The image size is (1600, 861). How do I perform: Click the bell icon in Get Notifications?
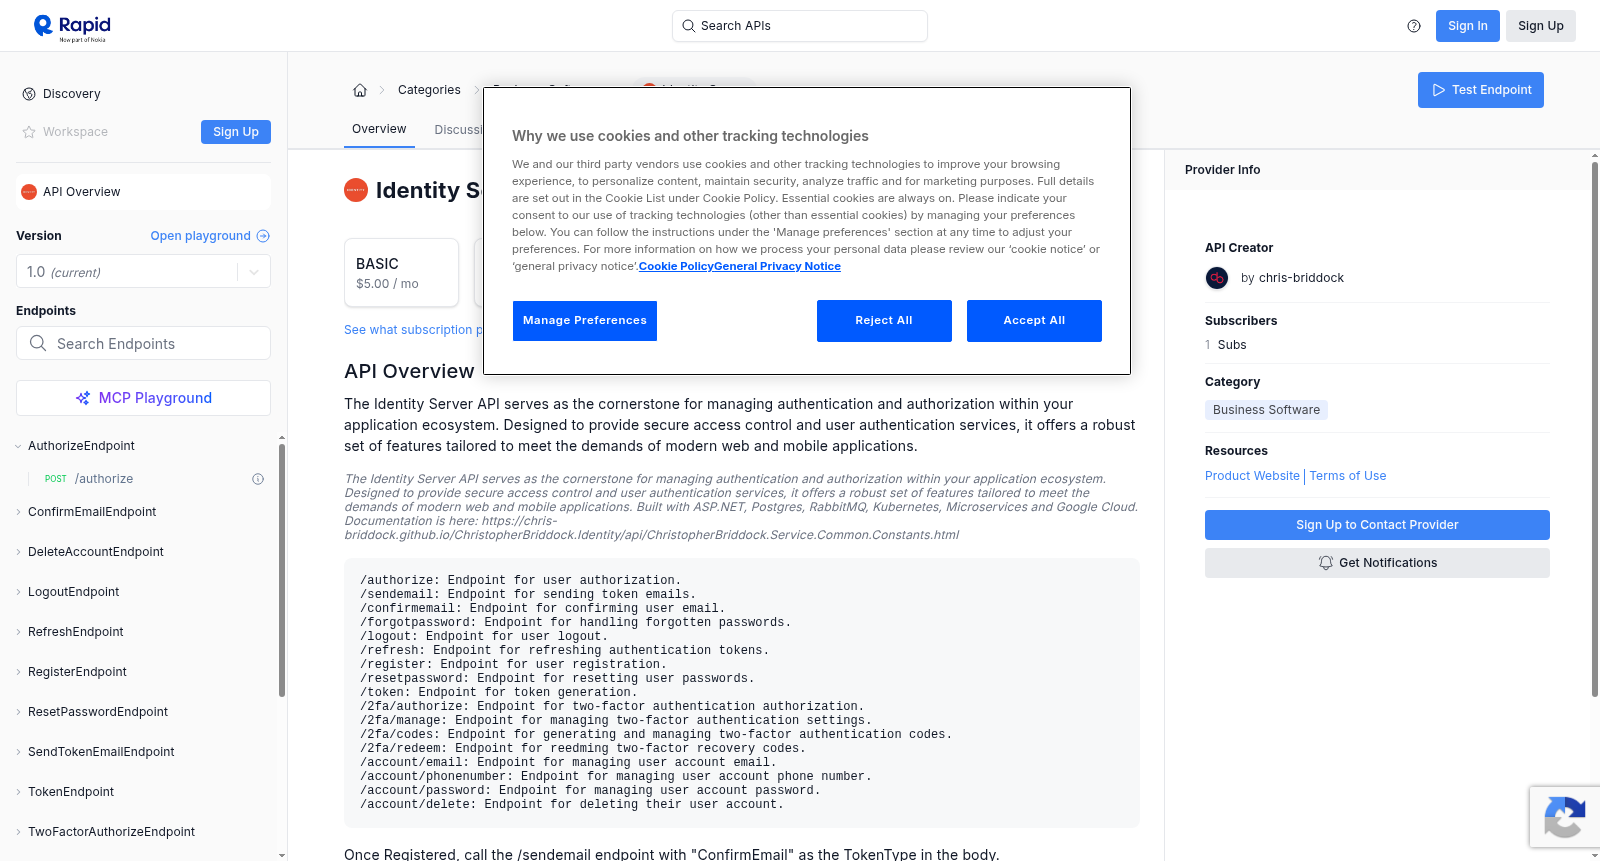(x=1326, y=563)
